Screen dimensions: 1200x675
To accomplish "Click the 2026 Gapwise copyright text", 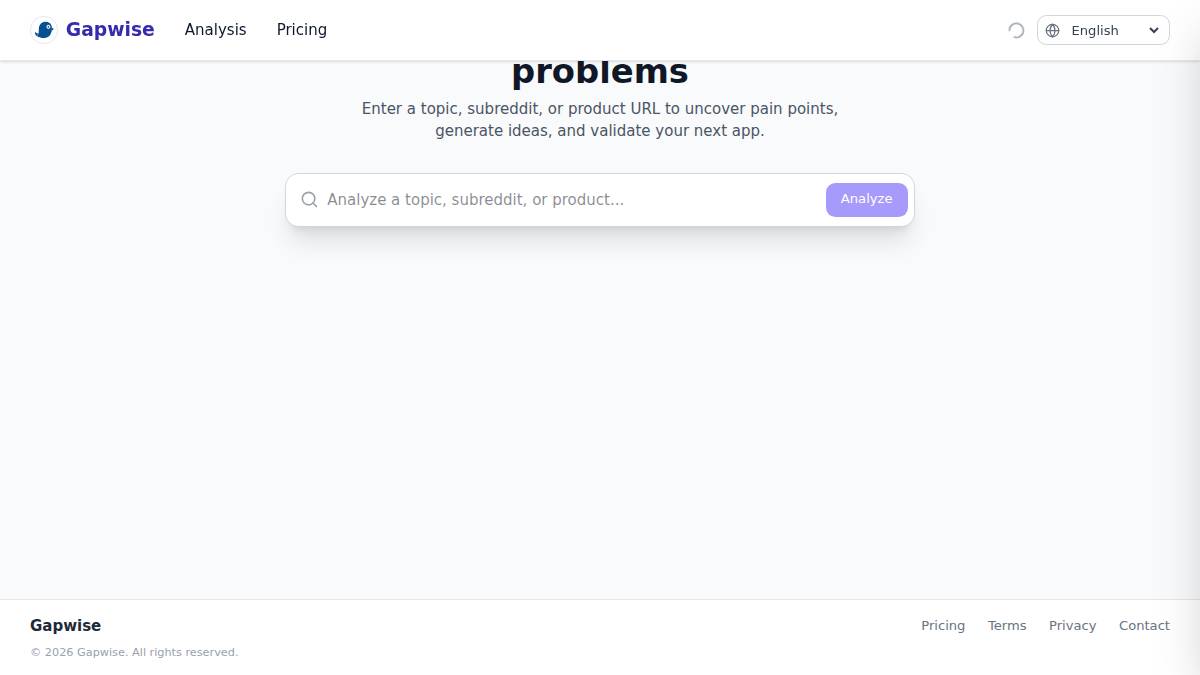I will pyautogui.click(x=134, y=652).
